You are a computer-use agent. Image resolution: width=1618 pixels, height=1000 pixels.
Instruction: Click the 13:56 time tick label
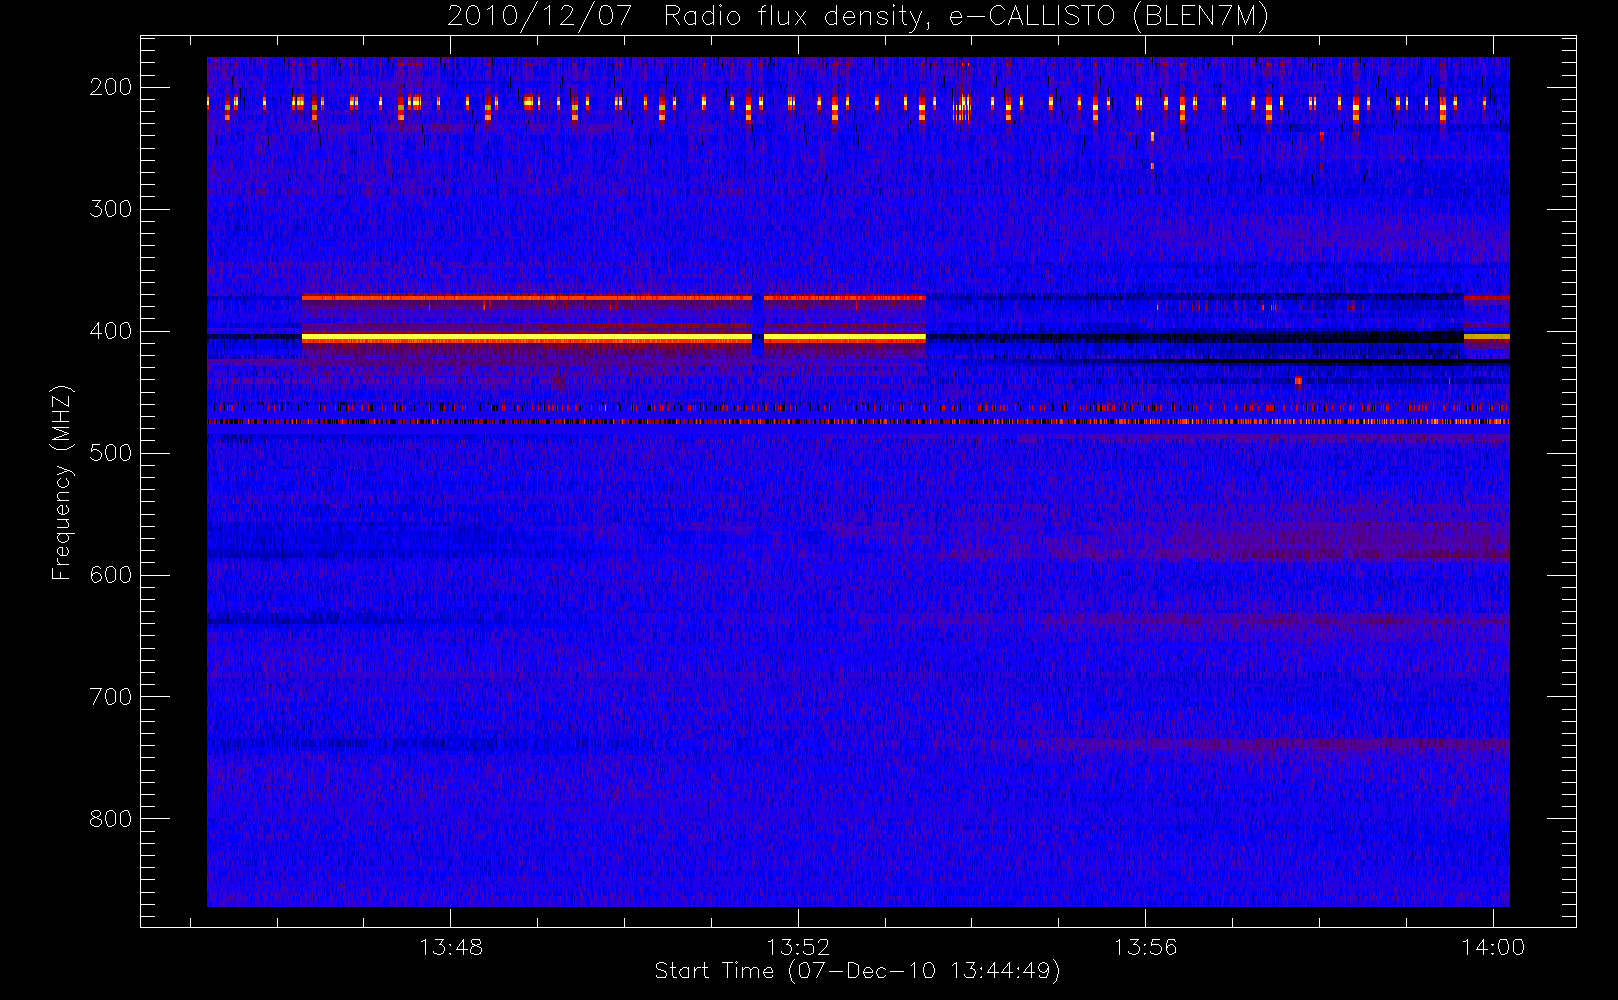coord(1145,947)
